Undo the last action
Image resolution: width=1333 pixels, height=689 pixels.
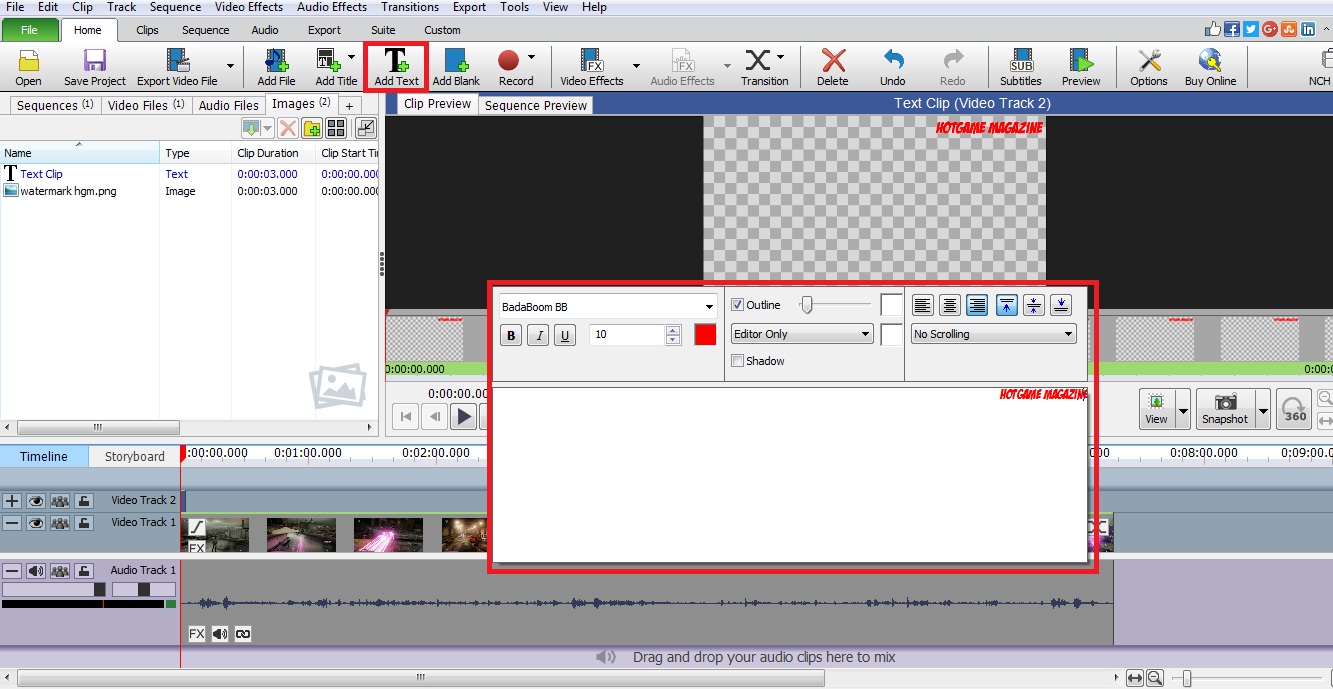(891, 66)
